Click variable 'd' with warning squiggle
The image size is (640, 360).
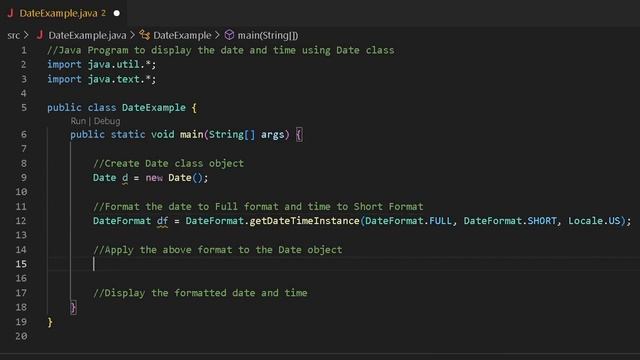125,178
